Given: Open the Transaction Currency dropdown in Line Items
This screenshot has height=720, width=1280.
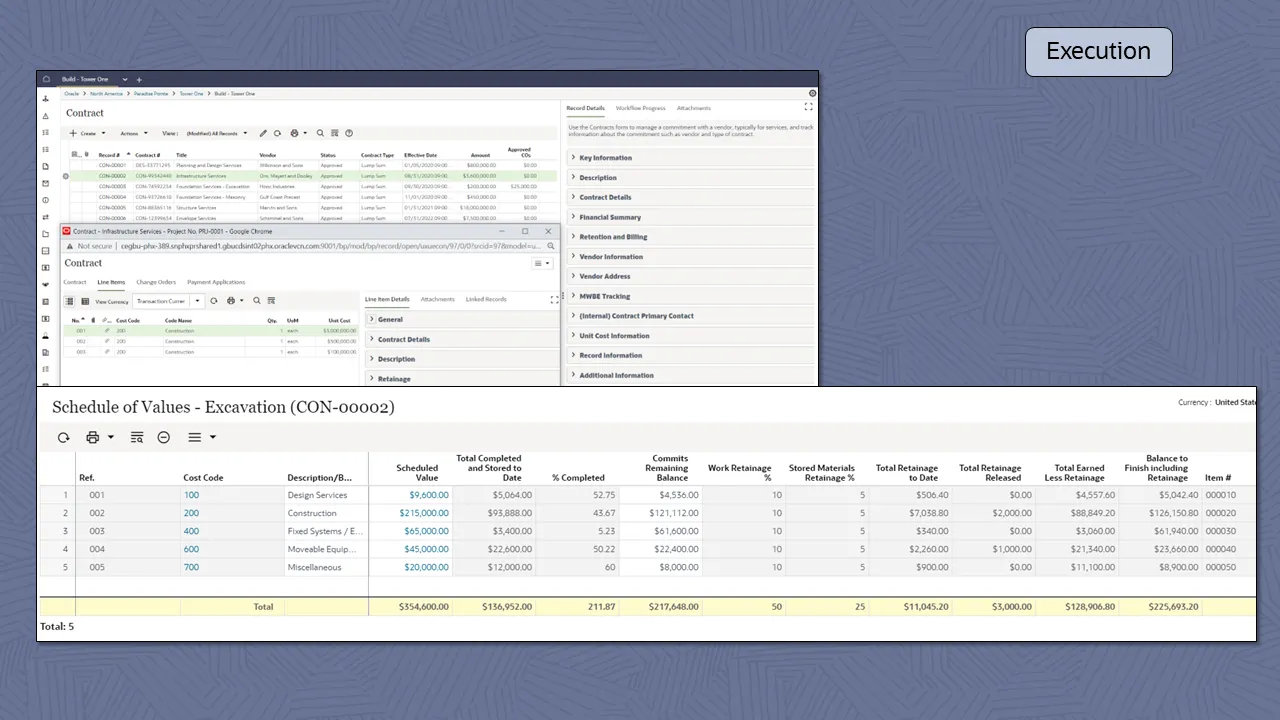Looking at the screenshot, I should (168, 301).
